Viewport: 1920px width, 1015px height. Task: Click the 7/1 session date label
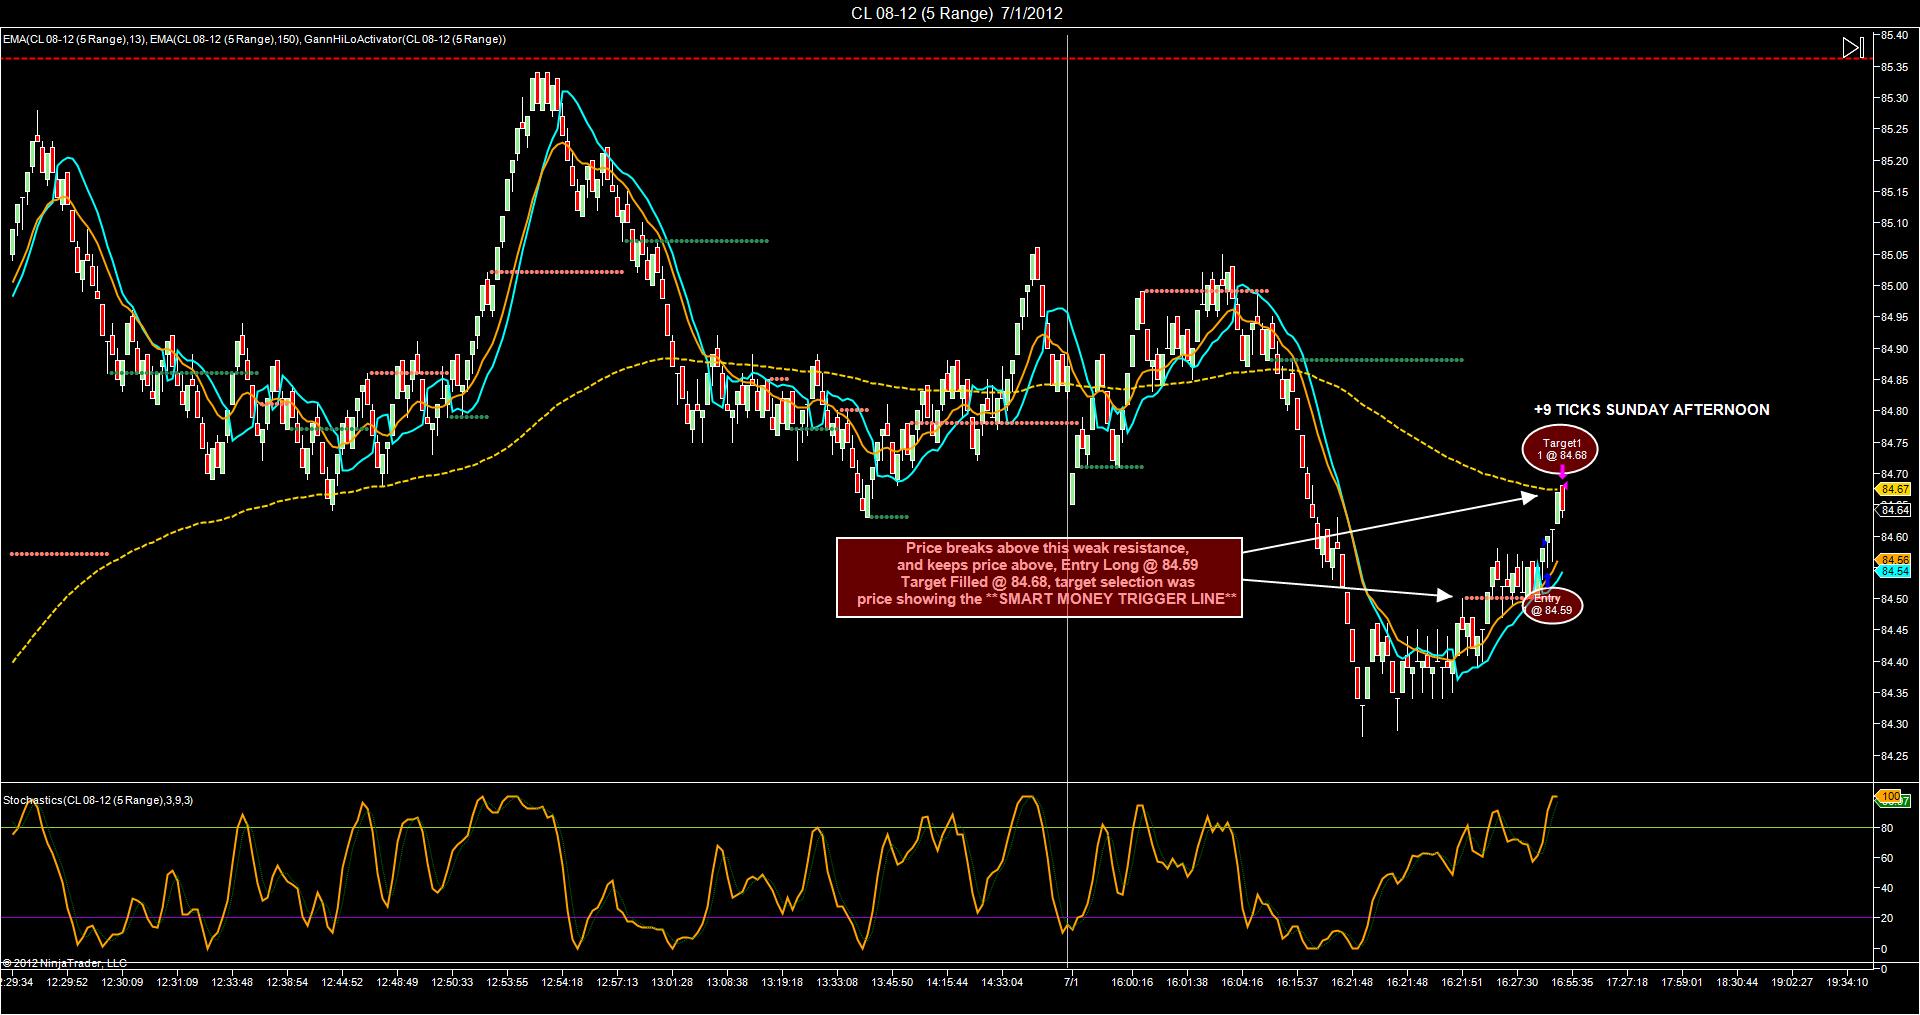tap(1071, 982)
